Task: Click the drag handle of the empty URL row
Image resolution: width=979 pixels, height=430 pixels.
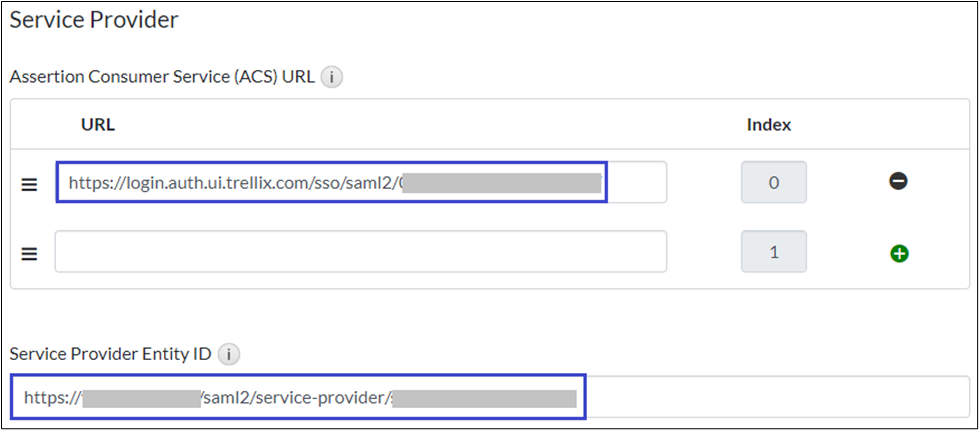Action: (29, 254)
